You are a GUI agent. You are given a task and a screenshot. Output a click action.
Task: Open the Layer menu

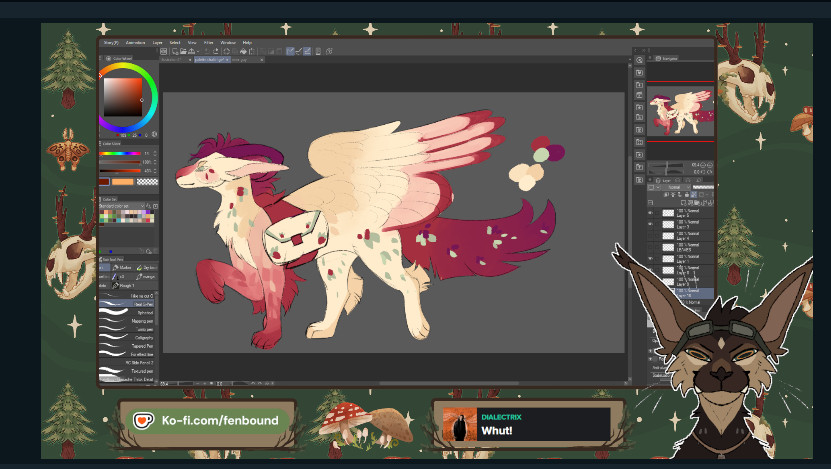coord(157,43)
